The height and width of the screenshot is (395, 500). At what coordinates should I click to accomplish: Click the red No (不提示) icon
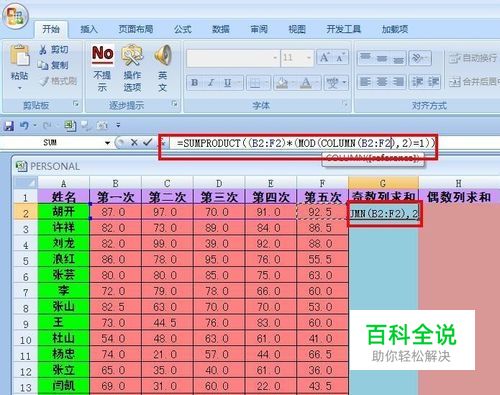click(103, 55)
